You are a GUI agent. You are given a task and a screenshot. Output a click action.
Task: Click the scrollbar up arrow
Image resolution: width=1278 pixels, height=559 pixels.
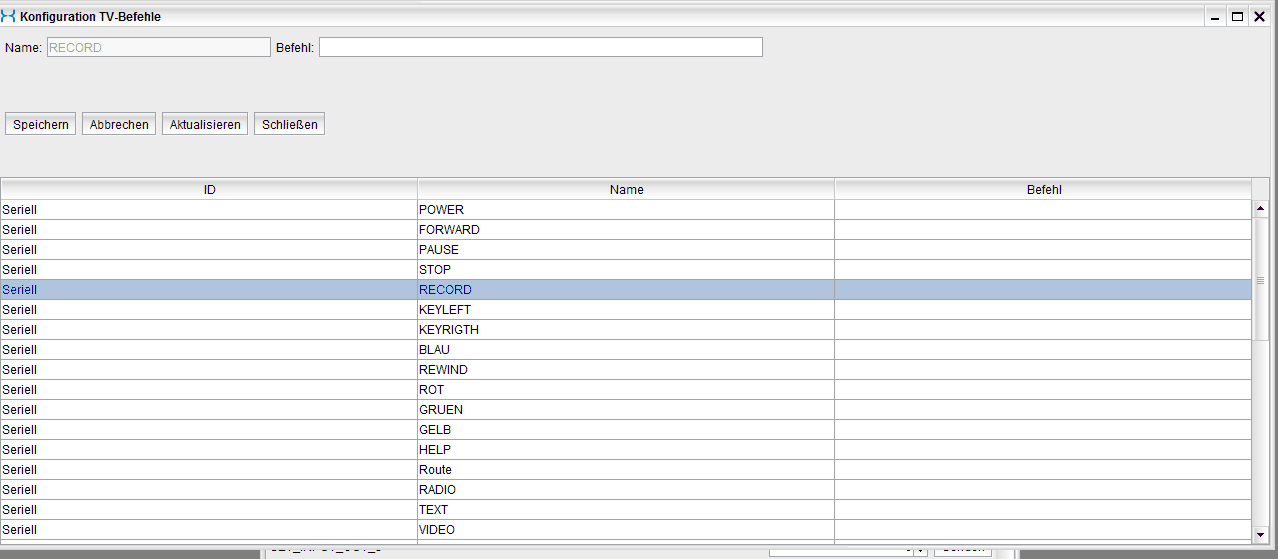pyautogui.click(x=1260, y=209)
